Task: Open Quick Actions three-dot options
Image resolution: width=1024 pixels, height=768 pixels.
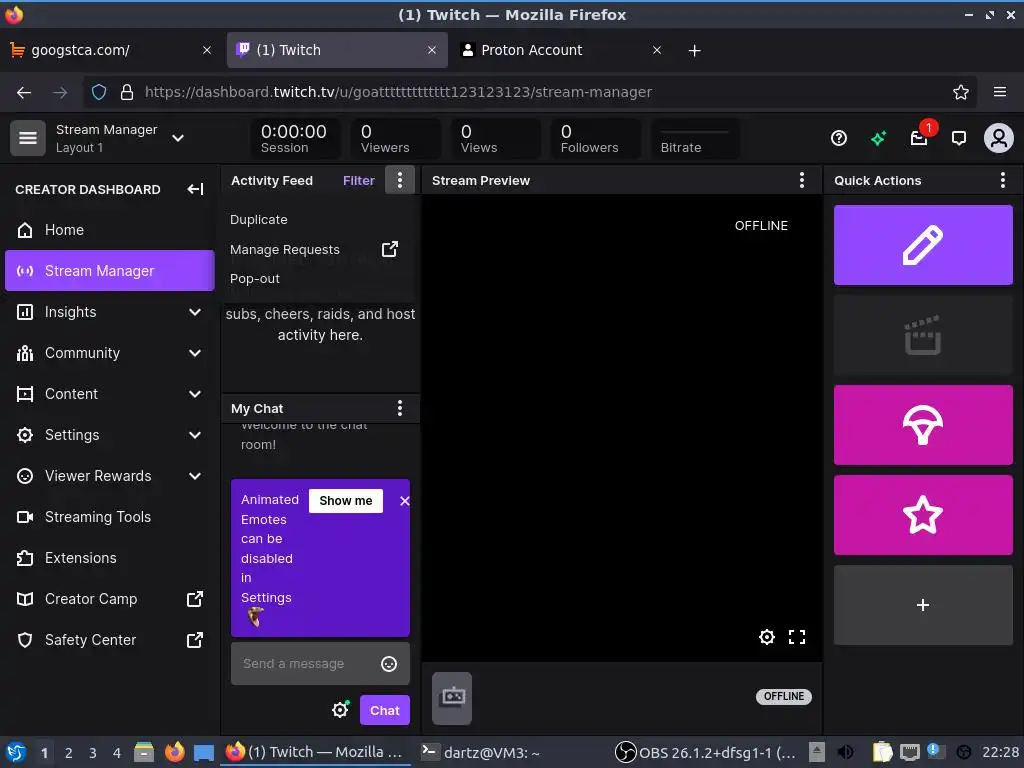Action: pos(1002,180)
